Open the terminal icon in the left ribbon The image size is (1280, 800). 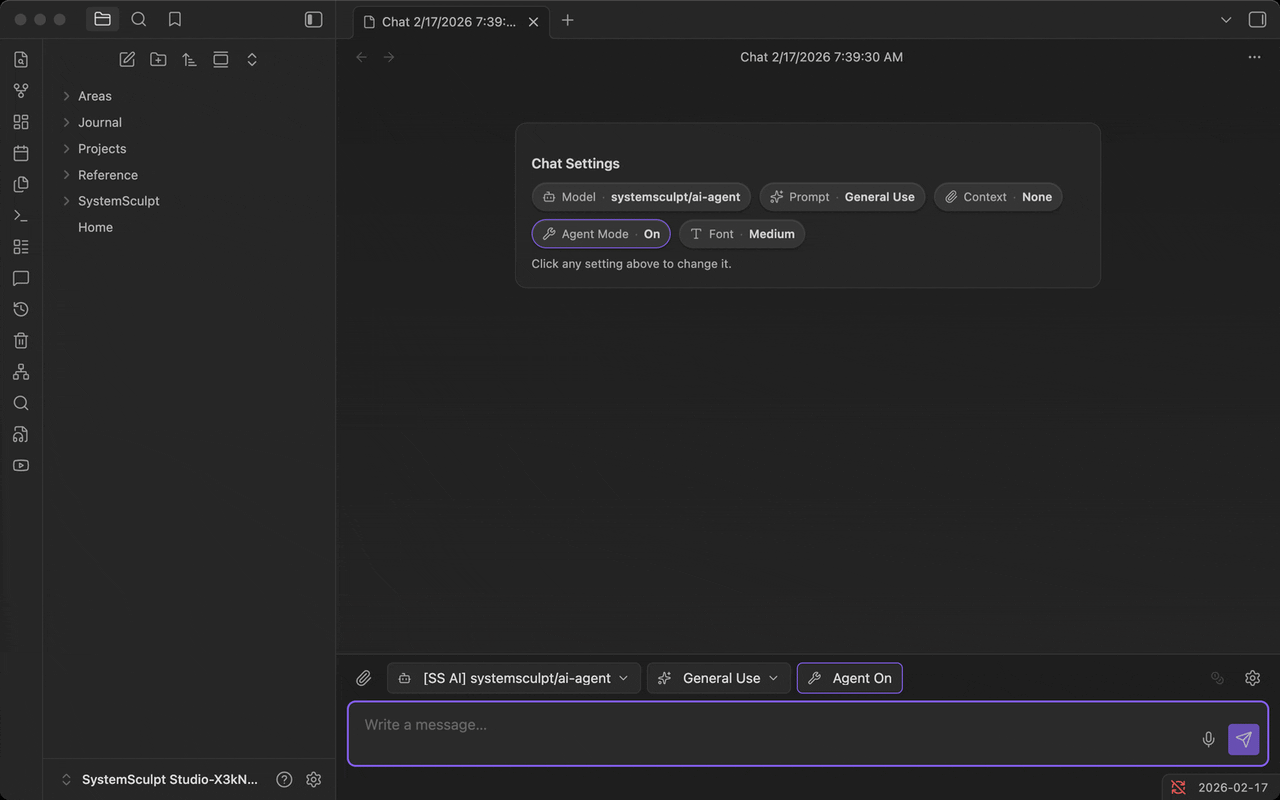20,215
